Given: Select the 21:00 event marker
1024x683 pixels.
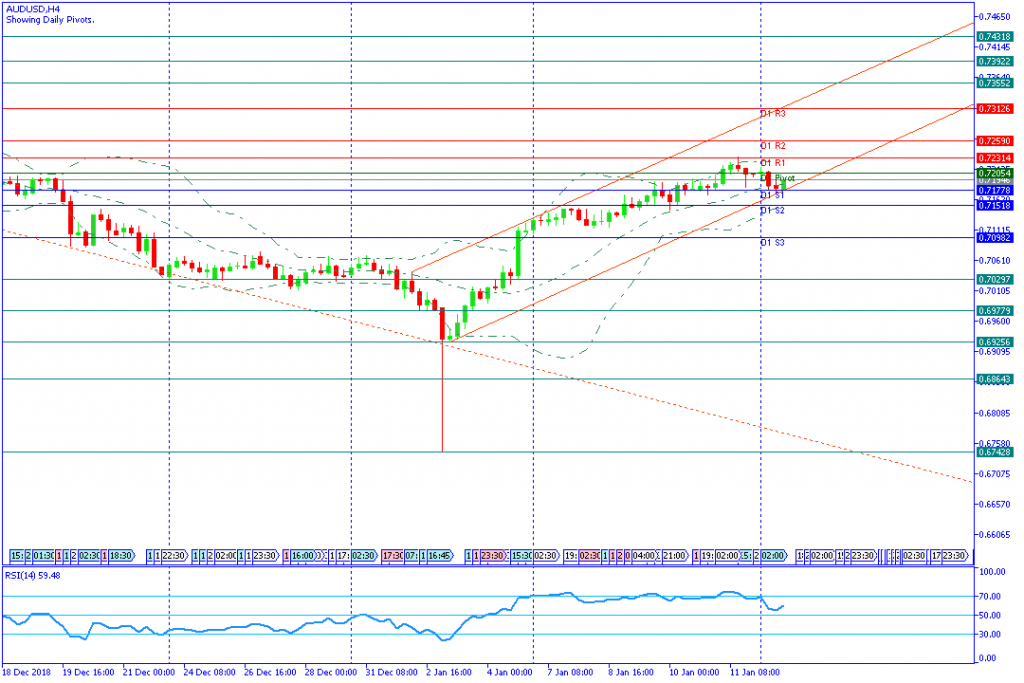Looking at the screenshot, I should (675, 556).
